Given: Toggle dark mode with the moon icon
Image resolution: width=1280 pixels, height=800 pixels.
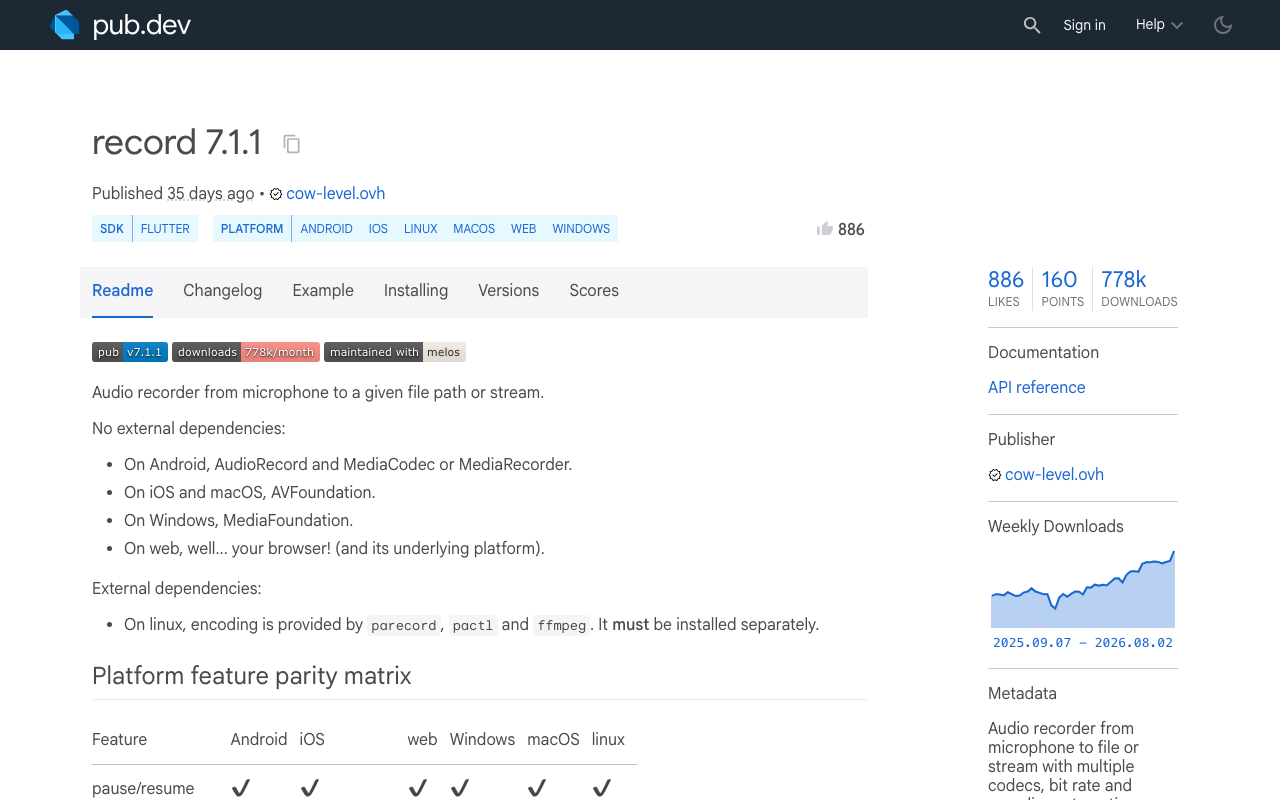Looking at the screenshot, I should point(1223,25).
